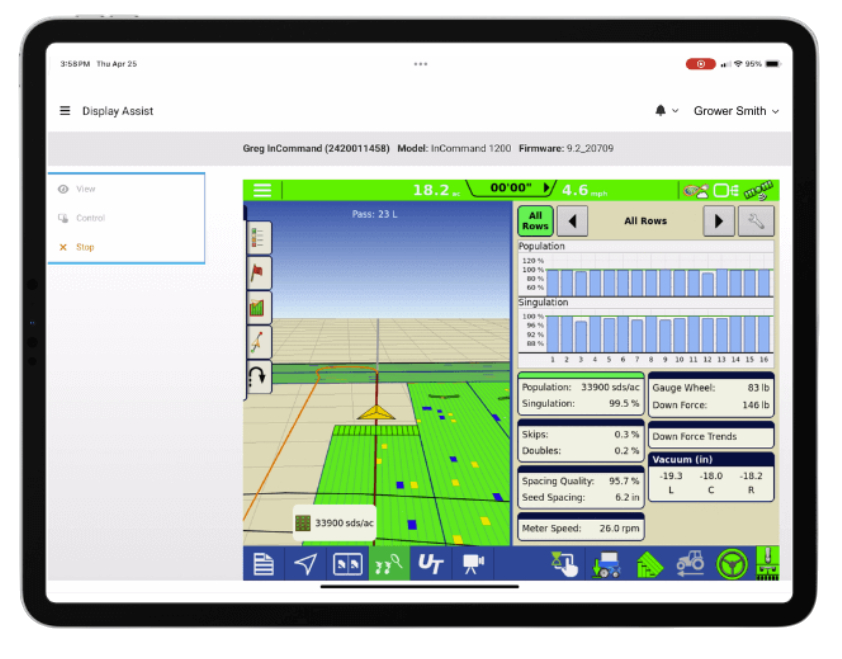Click the right arrow next row button
This screenshot has width=842, height=659.
718,221
